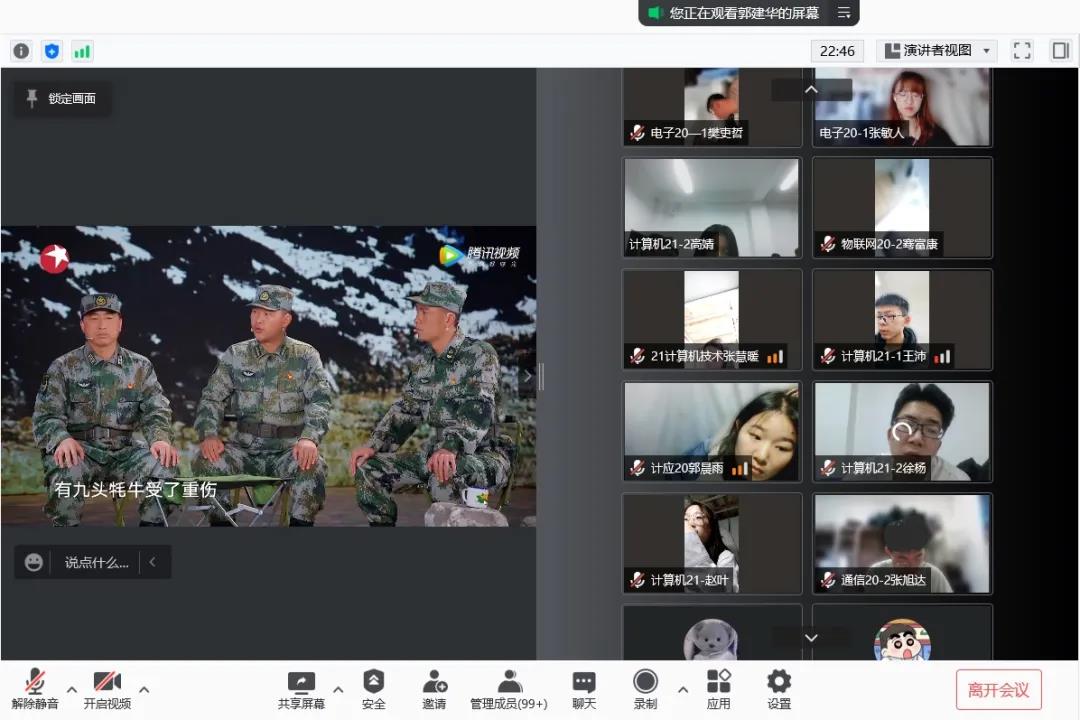Click the emoji smiley icon
Viewport: 1080px width, 720px height.
(34, 562)
